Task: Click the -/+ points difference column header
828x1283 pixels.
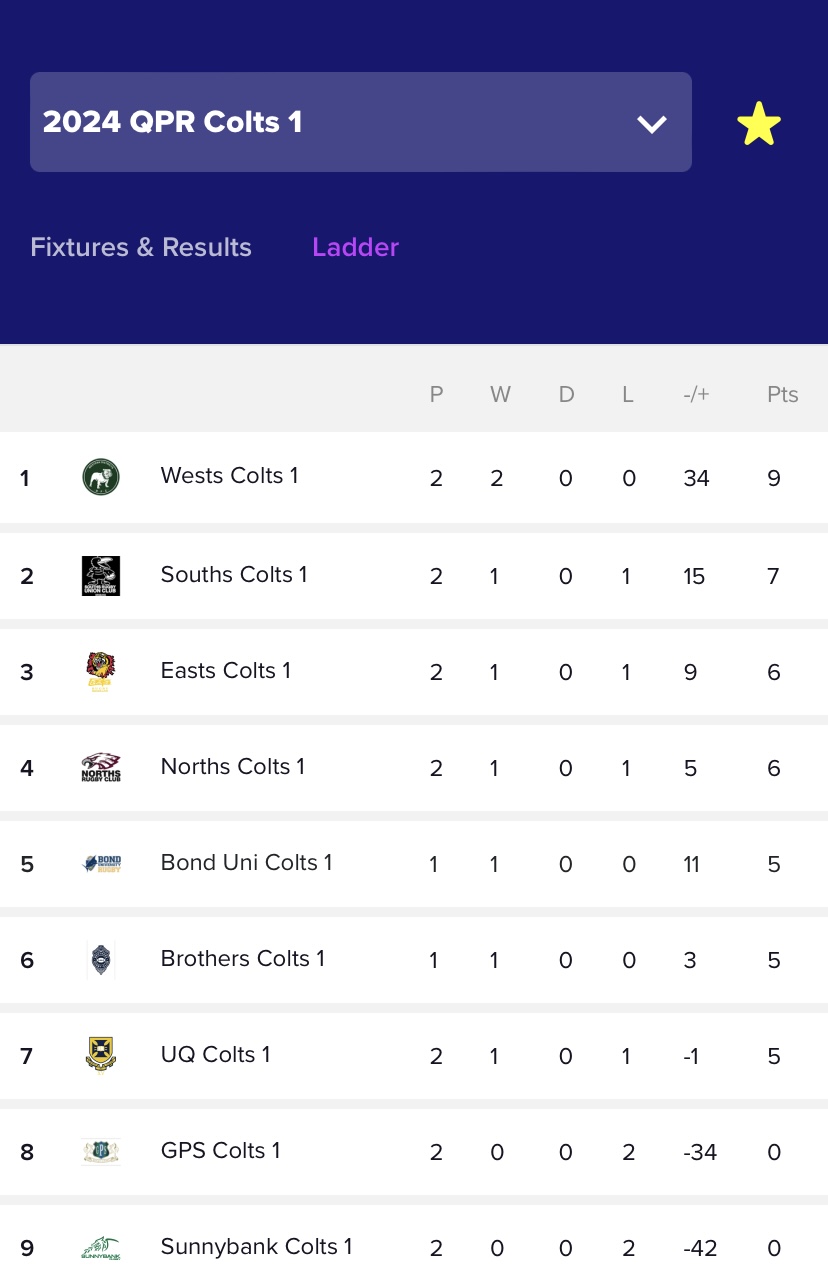Action: point(696,395)
